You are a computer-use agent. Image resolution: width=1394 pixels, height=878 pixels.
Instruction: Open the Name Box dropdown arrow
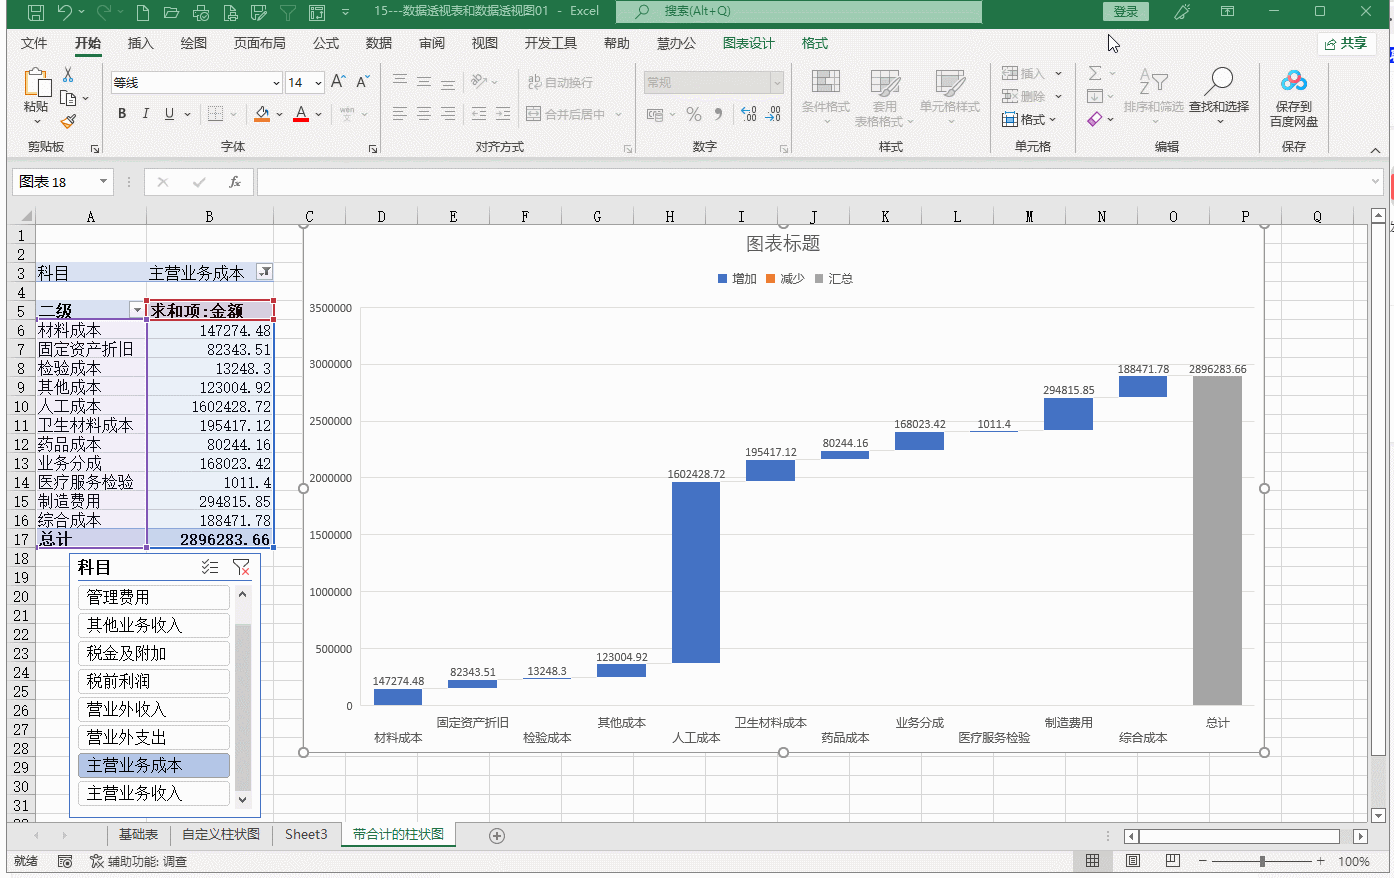(x=103, y=182)
